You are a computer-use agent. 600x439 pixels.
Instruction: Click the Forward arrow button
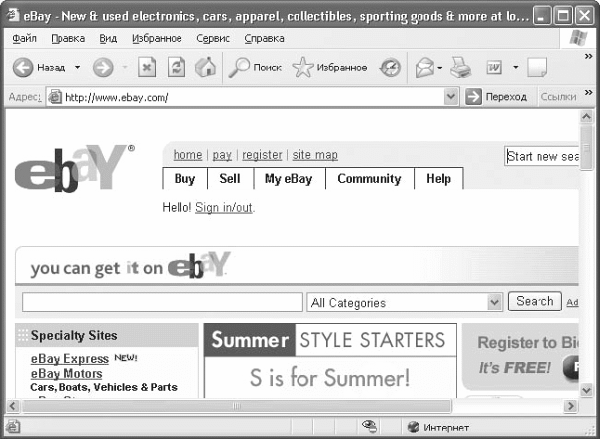pyautogui.click(x=102, y=68)
